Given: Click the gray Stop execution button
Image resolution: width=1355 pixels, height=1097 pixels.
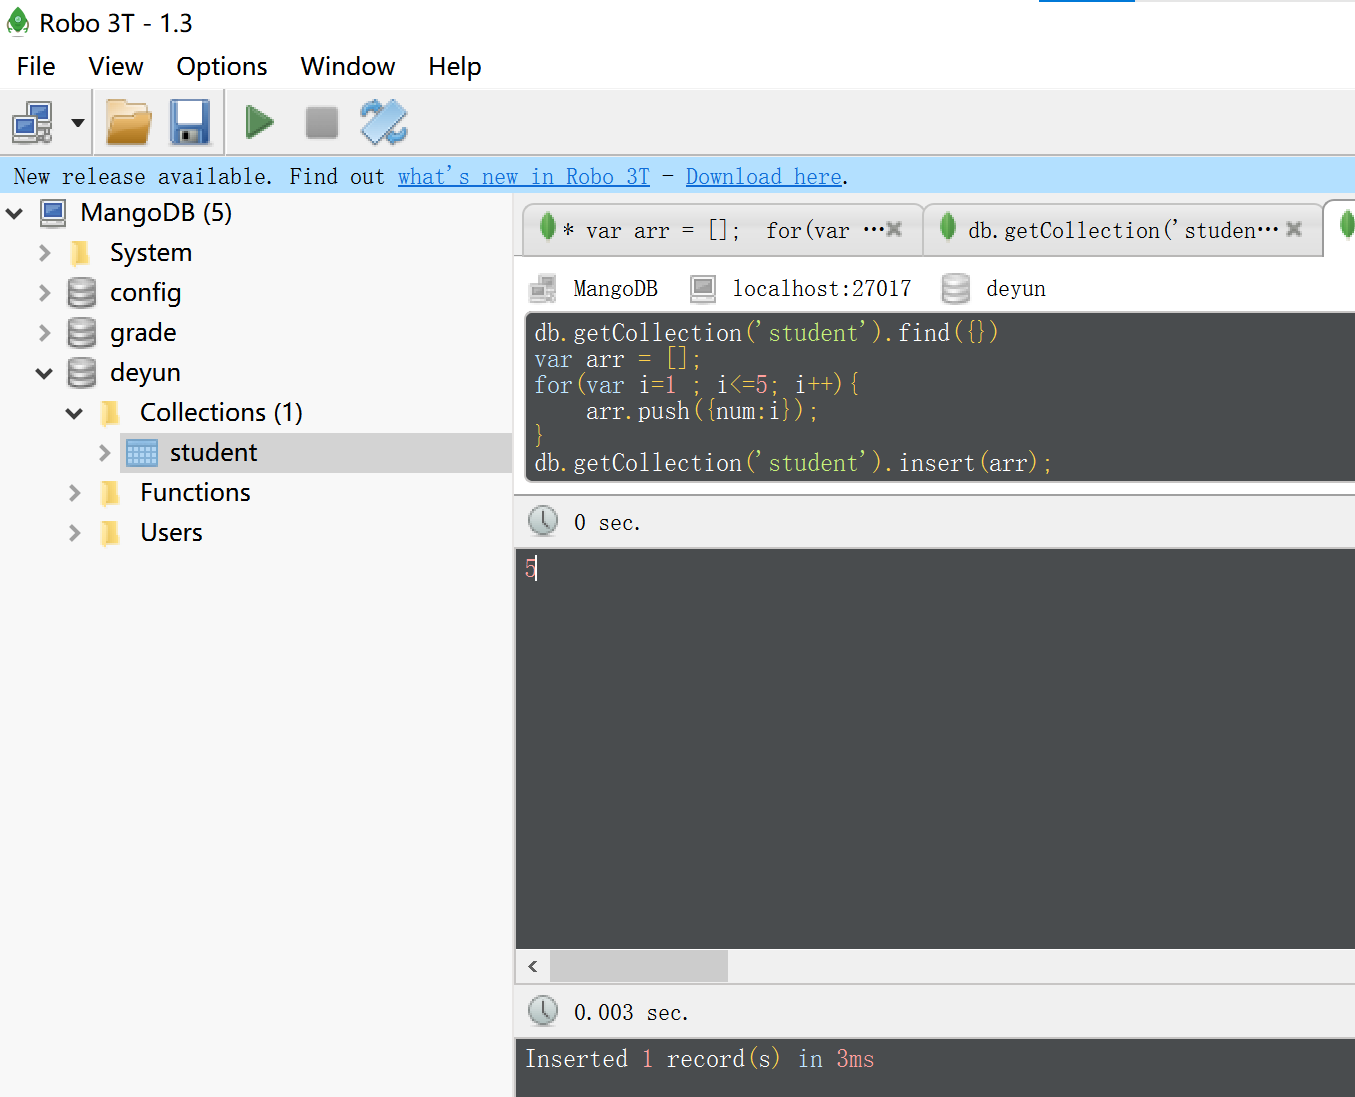Looking at the screenshot, I should [x=322, y=123].
